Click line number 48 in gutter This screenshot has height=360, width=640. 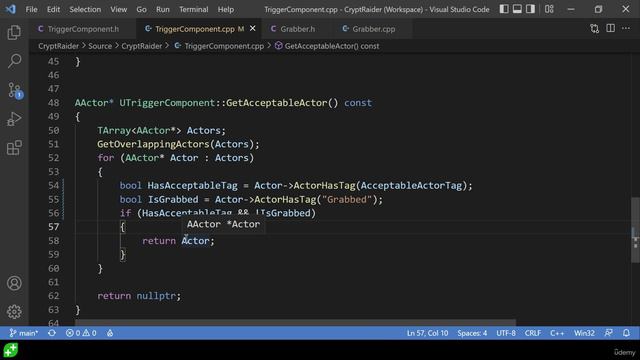point(53,103)
